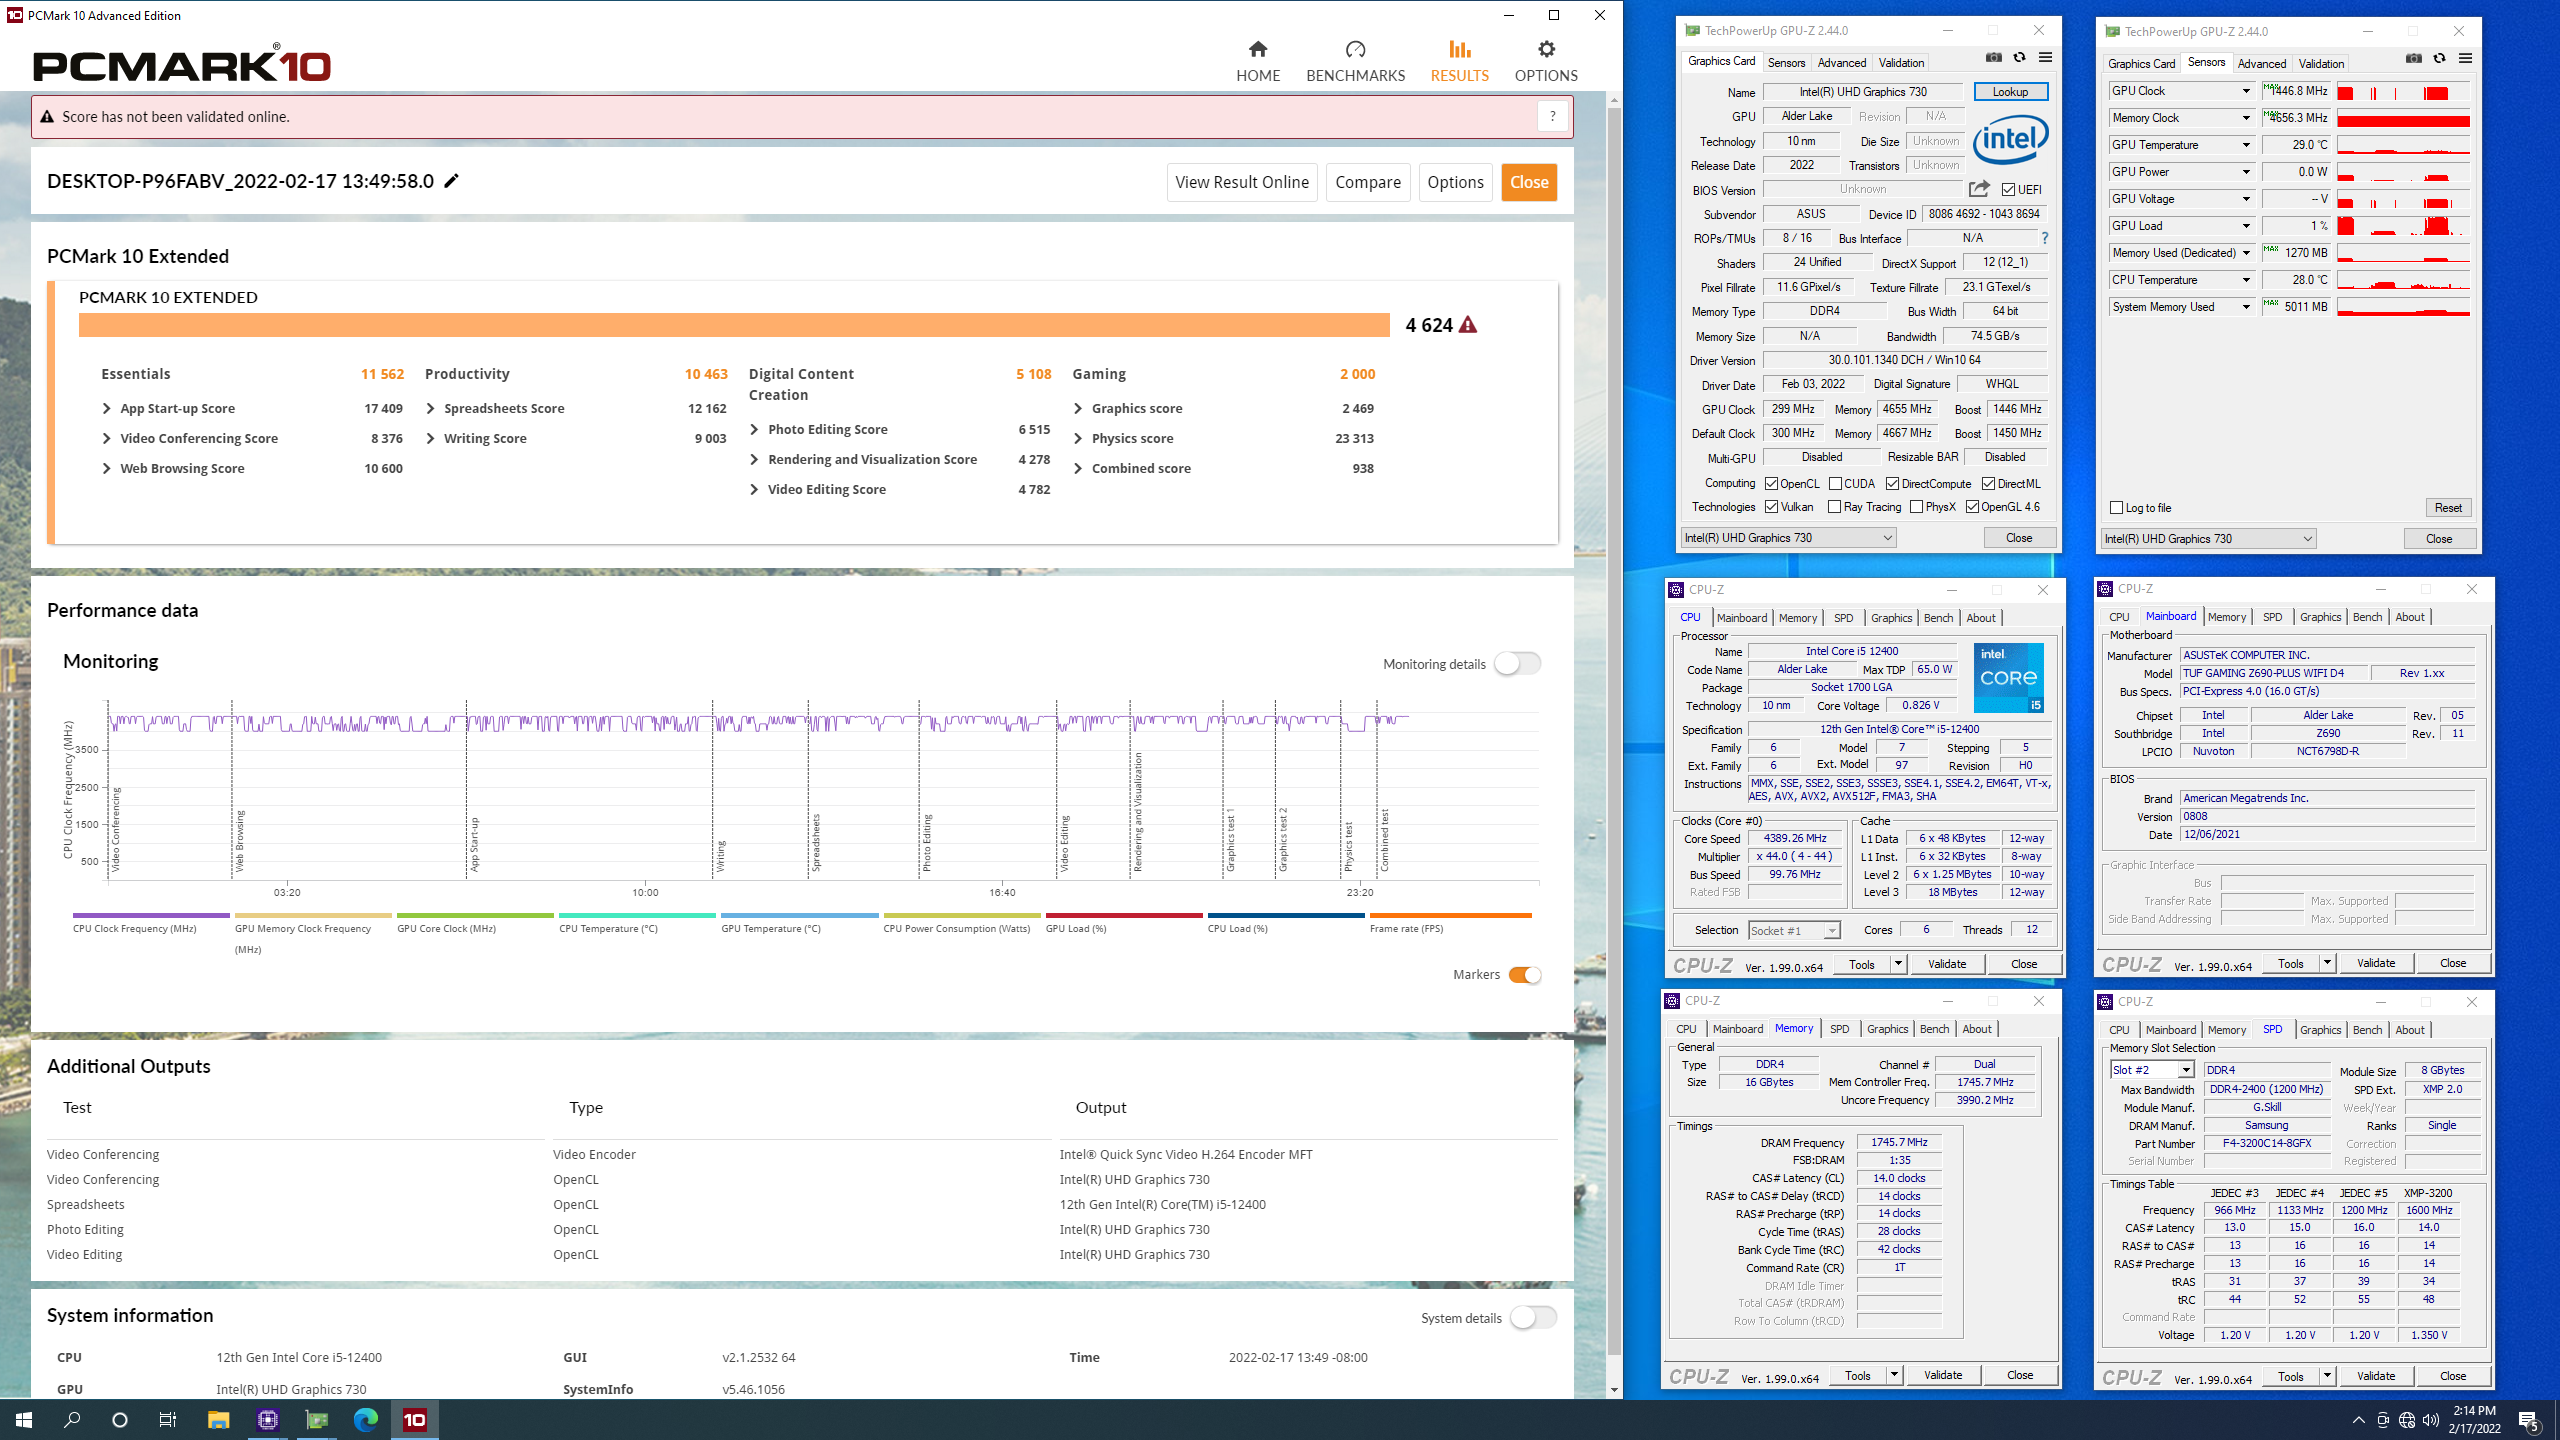Image resolution: width=2560 pixels, height=1440 pixels.
Task: Click the pencil icon to rename result
Action: click(x=452, y=181)
